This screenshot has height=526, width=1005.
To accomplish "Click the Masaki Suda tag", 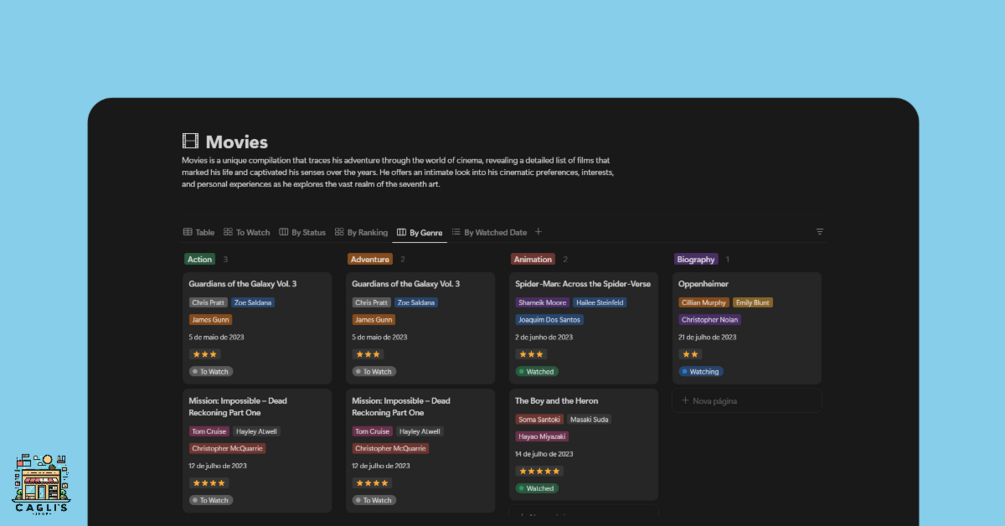I will [589, 420].
